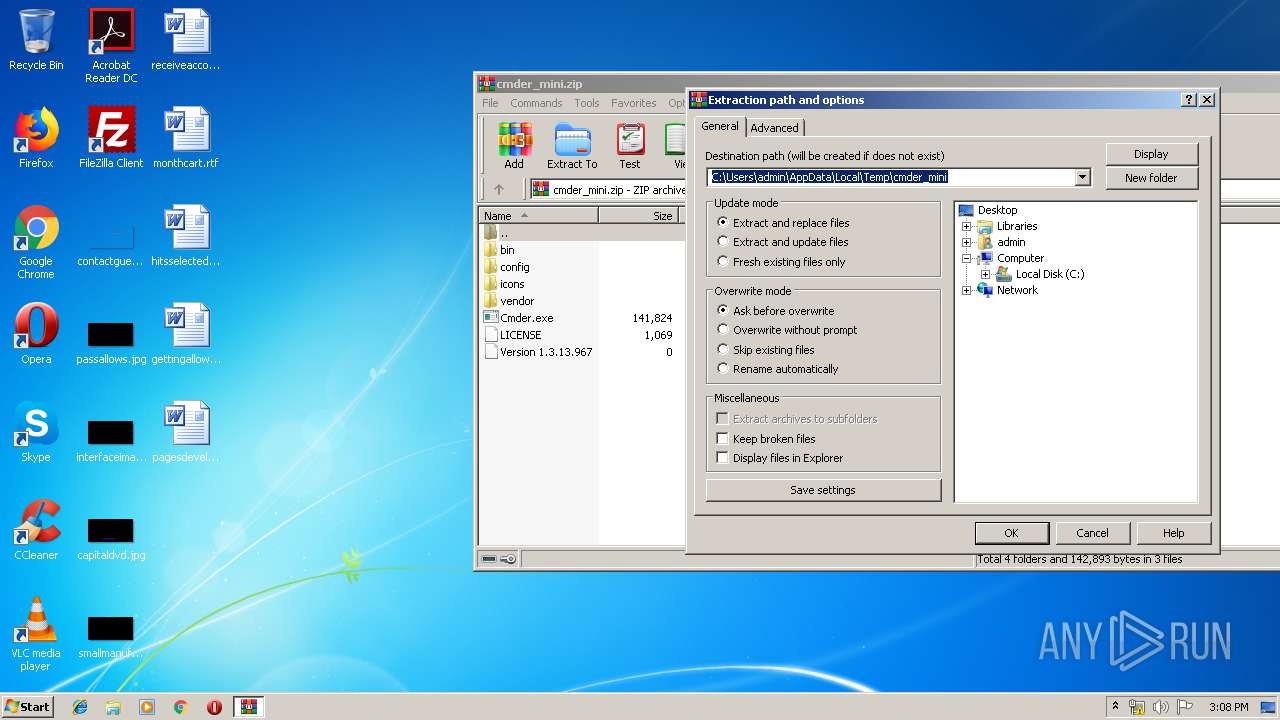Open the Start menu

click(27, 707)
